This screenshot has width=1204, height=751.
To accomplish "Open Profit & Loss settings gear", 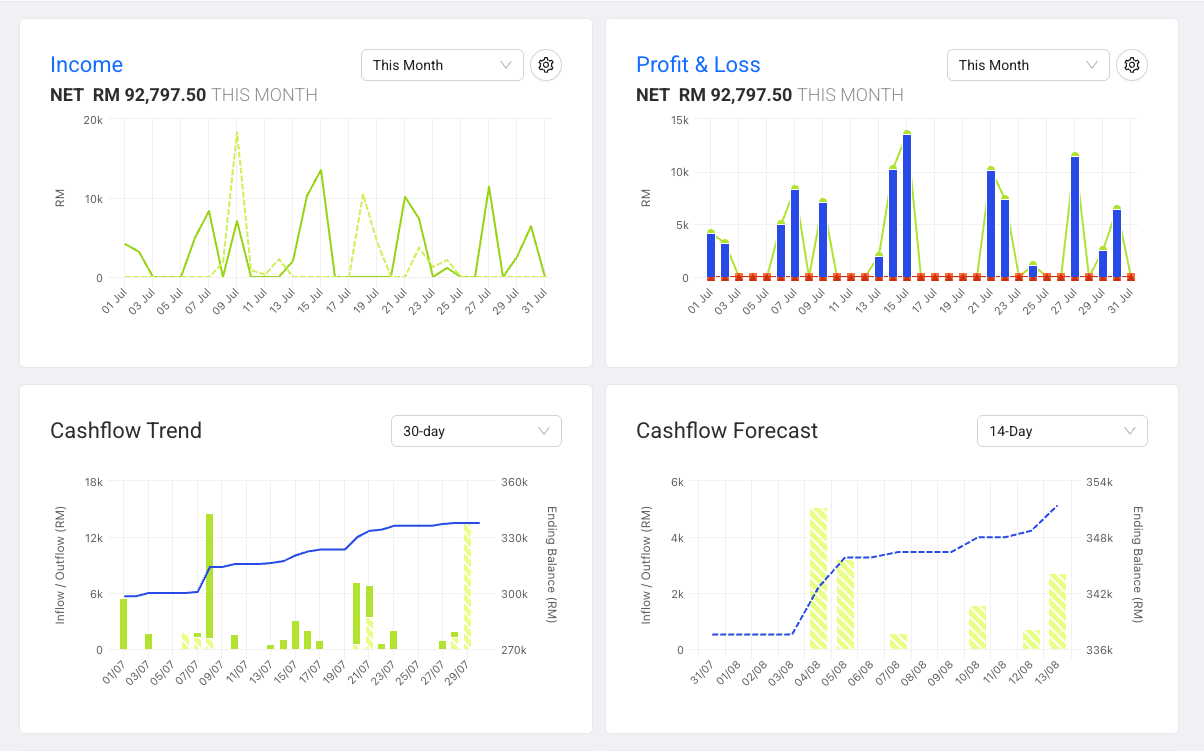I will coord(1132,65).
